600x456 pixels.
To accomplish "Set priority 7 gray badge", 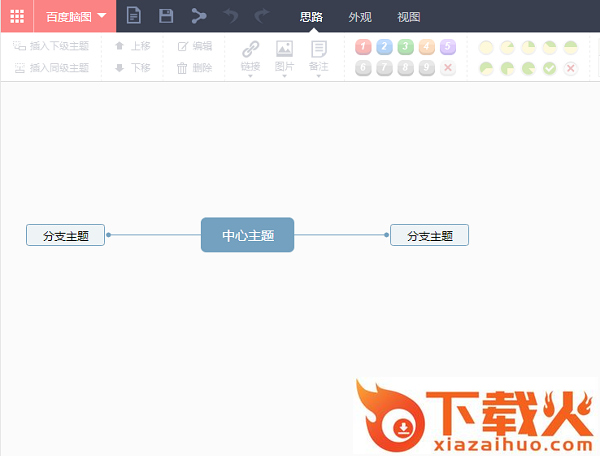I will [x=384, y=68].
